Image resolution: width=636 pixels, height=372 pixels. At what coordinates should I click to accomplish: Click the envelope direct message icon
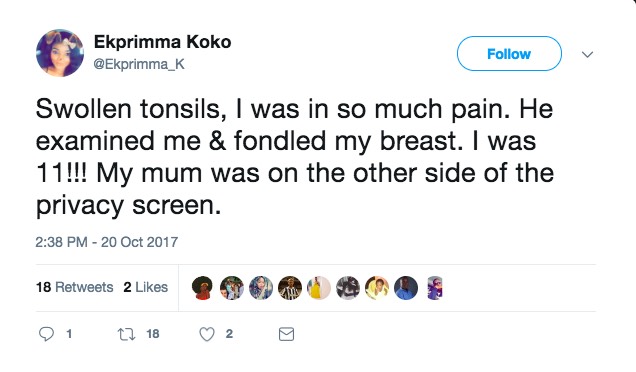[286, 334]
